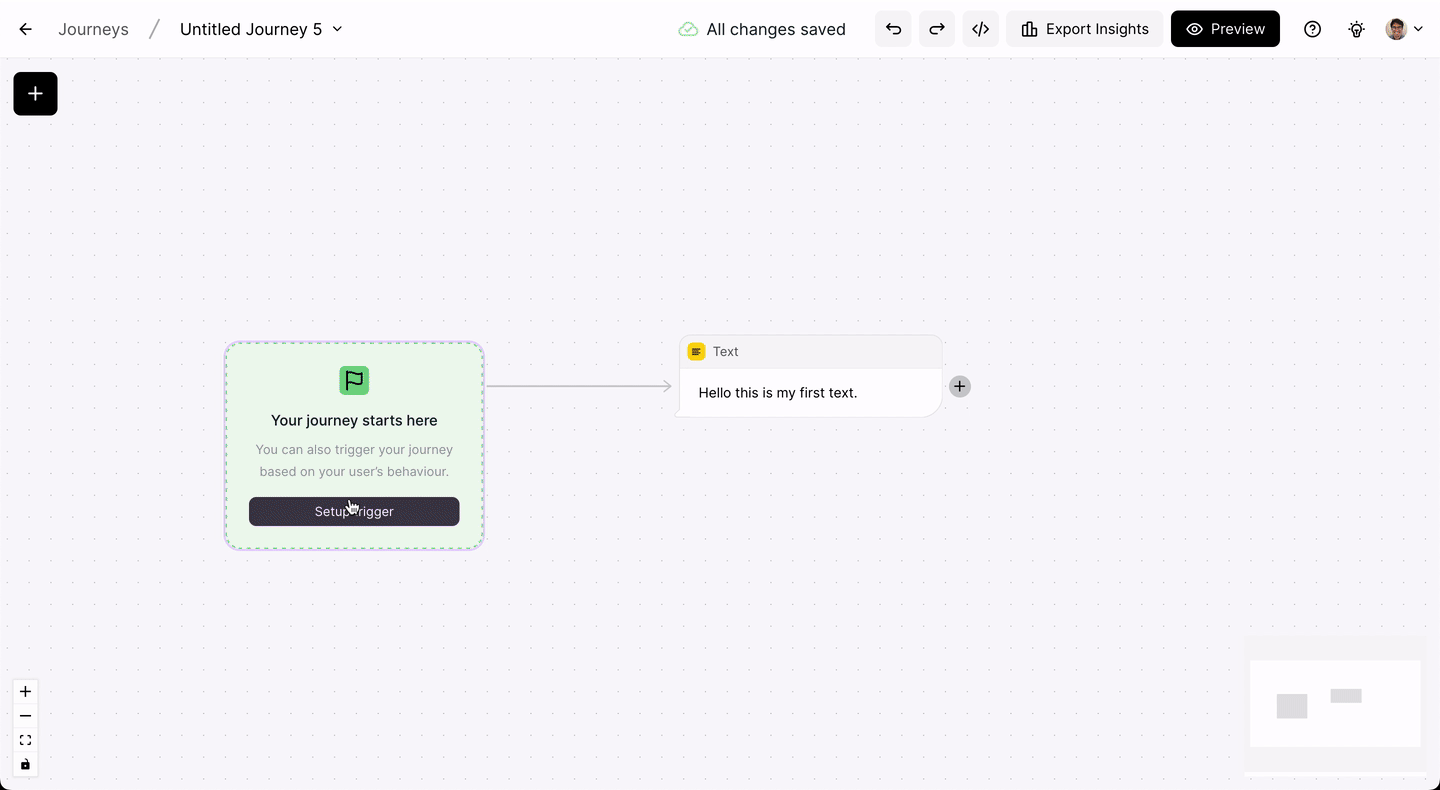This screenshot has width=1440, height=790.
Task: Click the green flag start icon
Action: [x=354, y=380]
